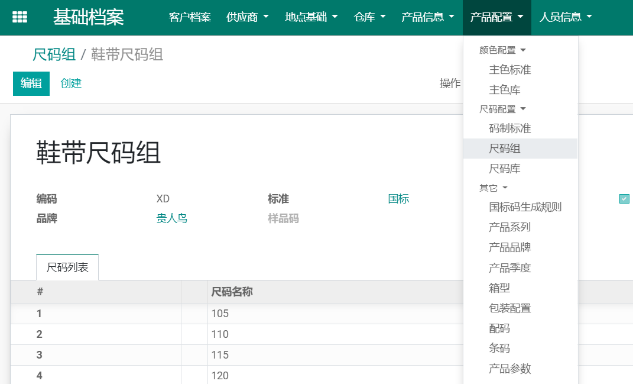Select 产品季度 menu item
This screenshot has width=633, height=384.
[x=510, y=268]
